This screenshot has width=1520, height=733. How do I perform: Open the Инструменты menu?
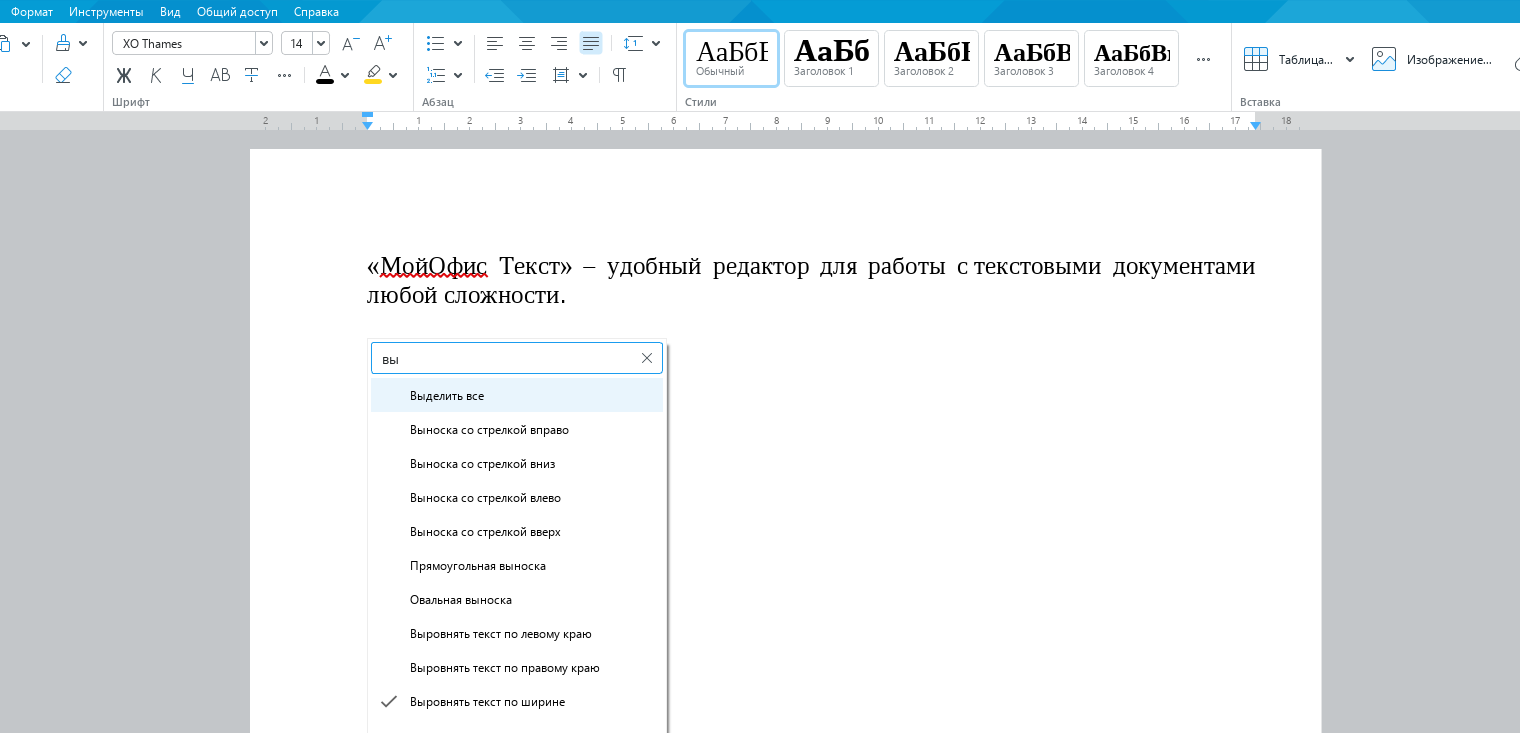(106, 12)
